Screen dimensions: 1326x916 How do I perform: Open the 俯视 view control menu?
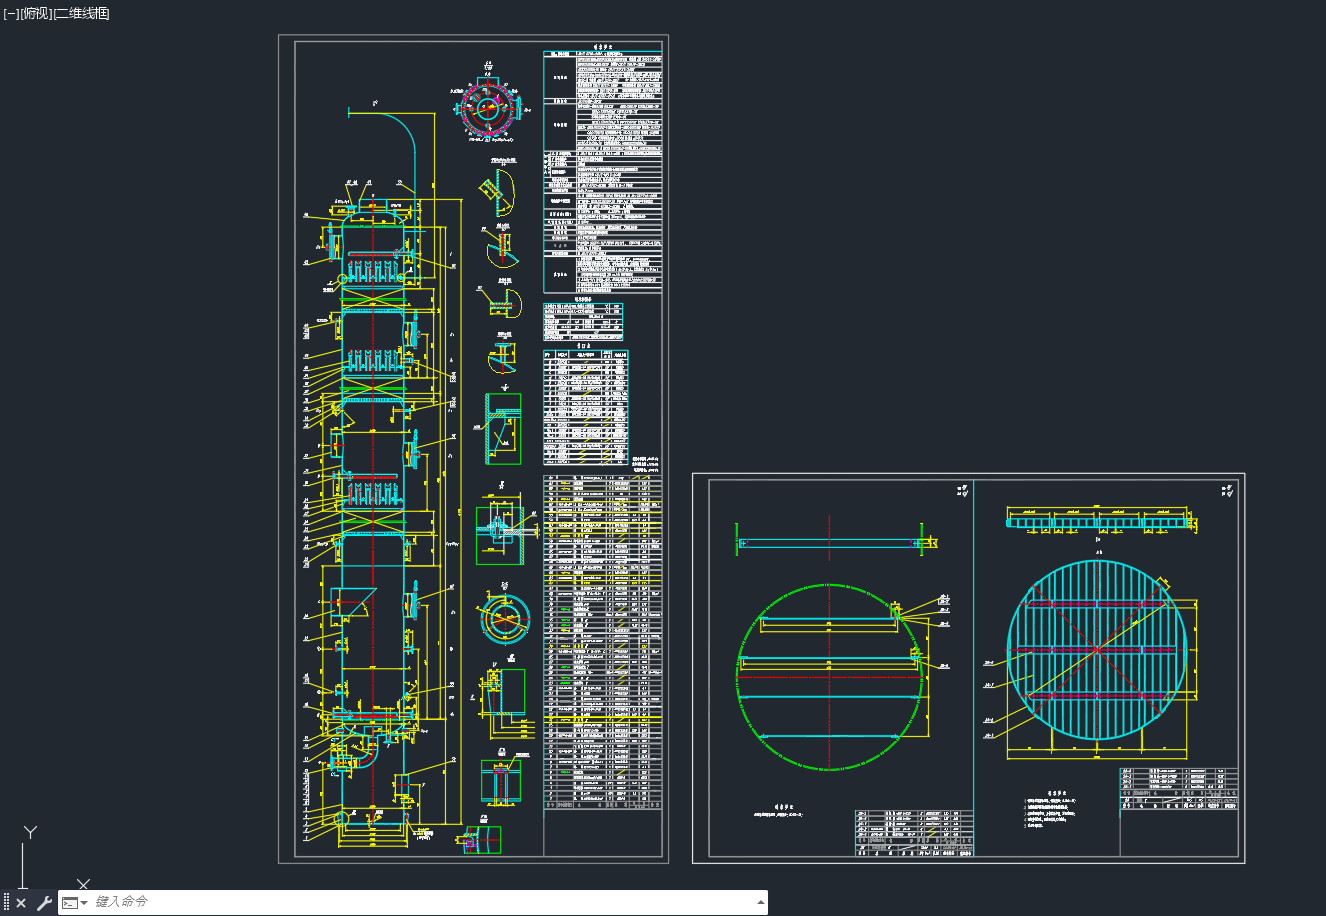click(35, 14)
